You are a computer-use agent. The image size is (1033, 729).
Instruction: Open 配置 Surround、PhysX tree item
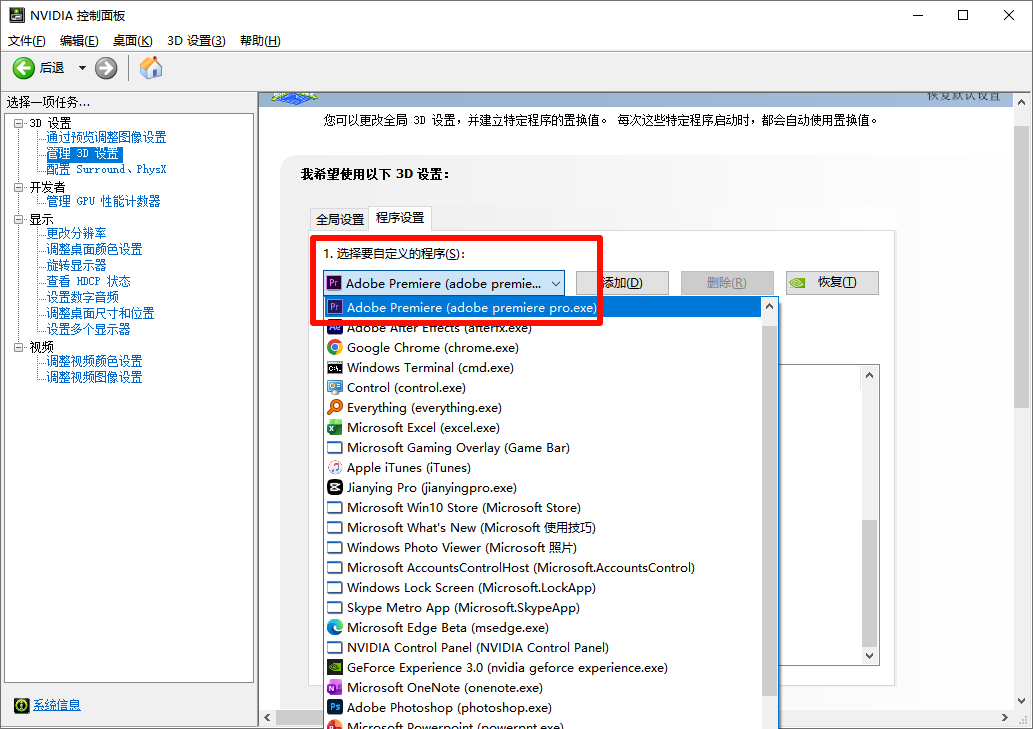click(x=106, y=169)
